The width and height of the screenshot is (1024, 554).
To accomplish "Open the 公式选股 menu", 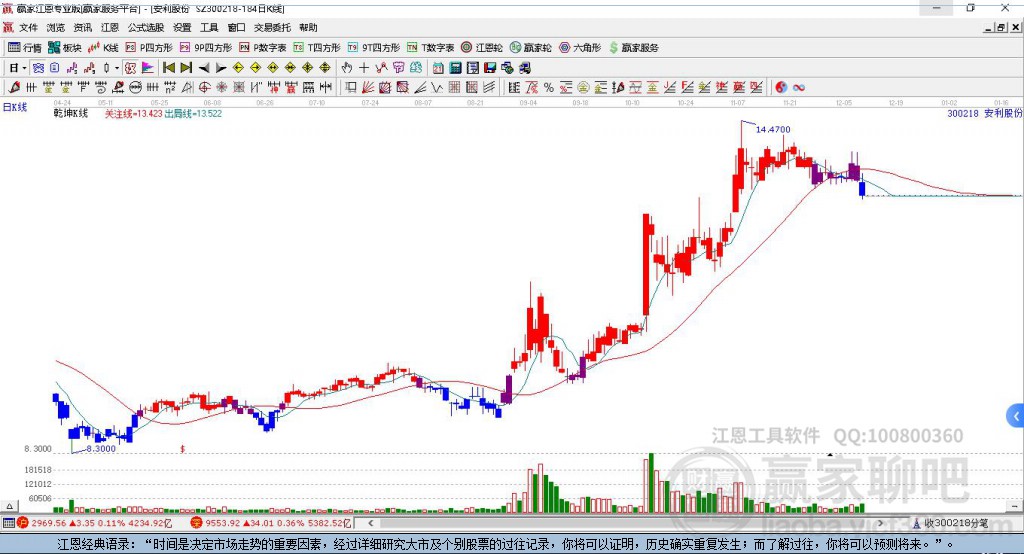I will pyautogui.click(x=146, y=27).
